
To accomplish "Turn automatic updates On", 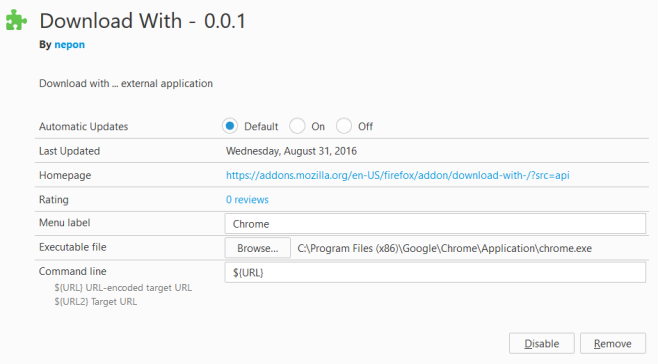I will tap(297, 126).
